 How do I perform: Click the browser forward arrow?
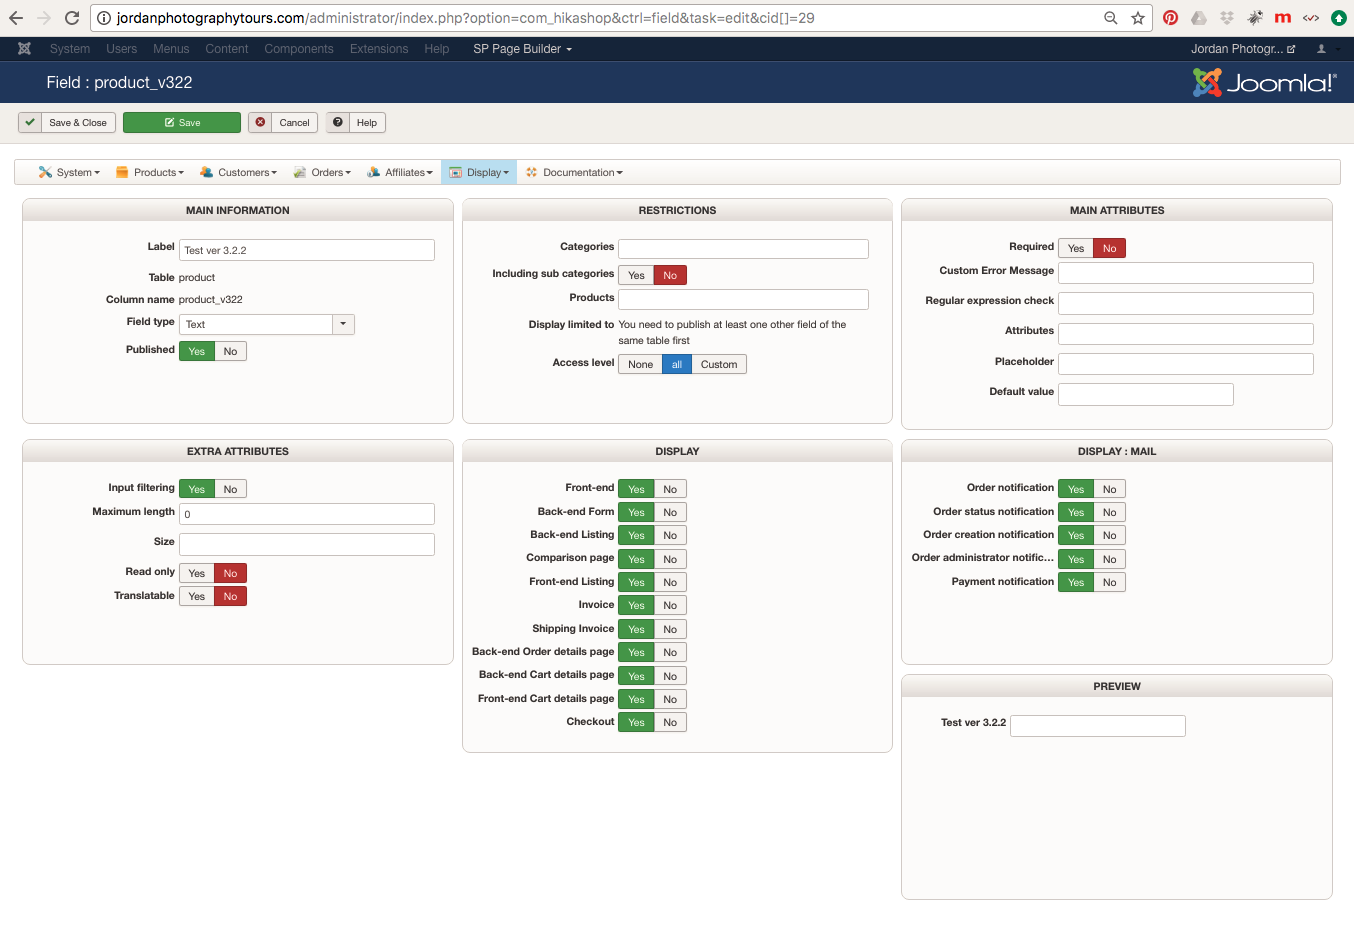[x=44, y=18]
